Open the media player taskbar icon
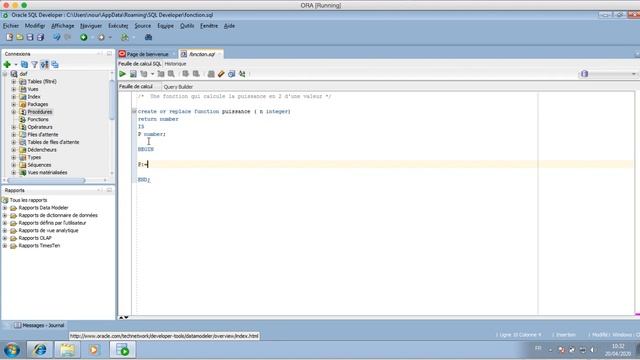Screen dimensions: 640x360 pyautogui.click(x=94, y=350)
